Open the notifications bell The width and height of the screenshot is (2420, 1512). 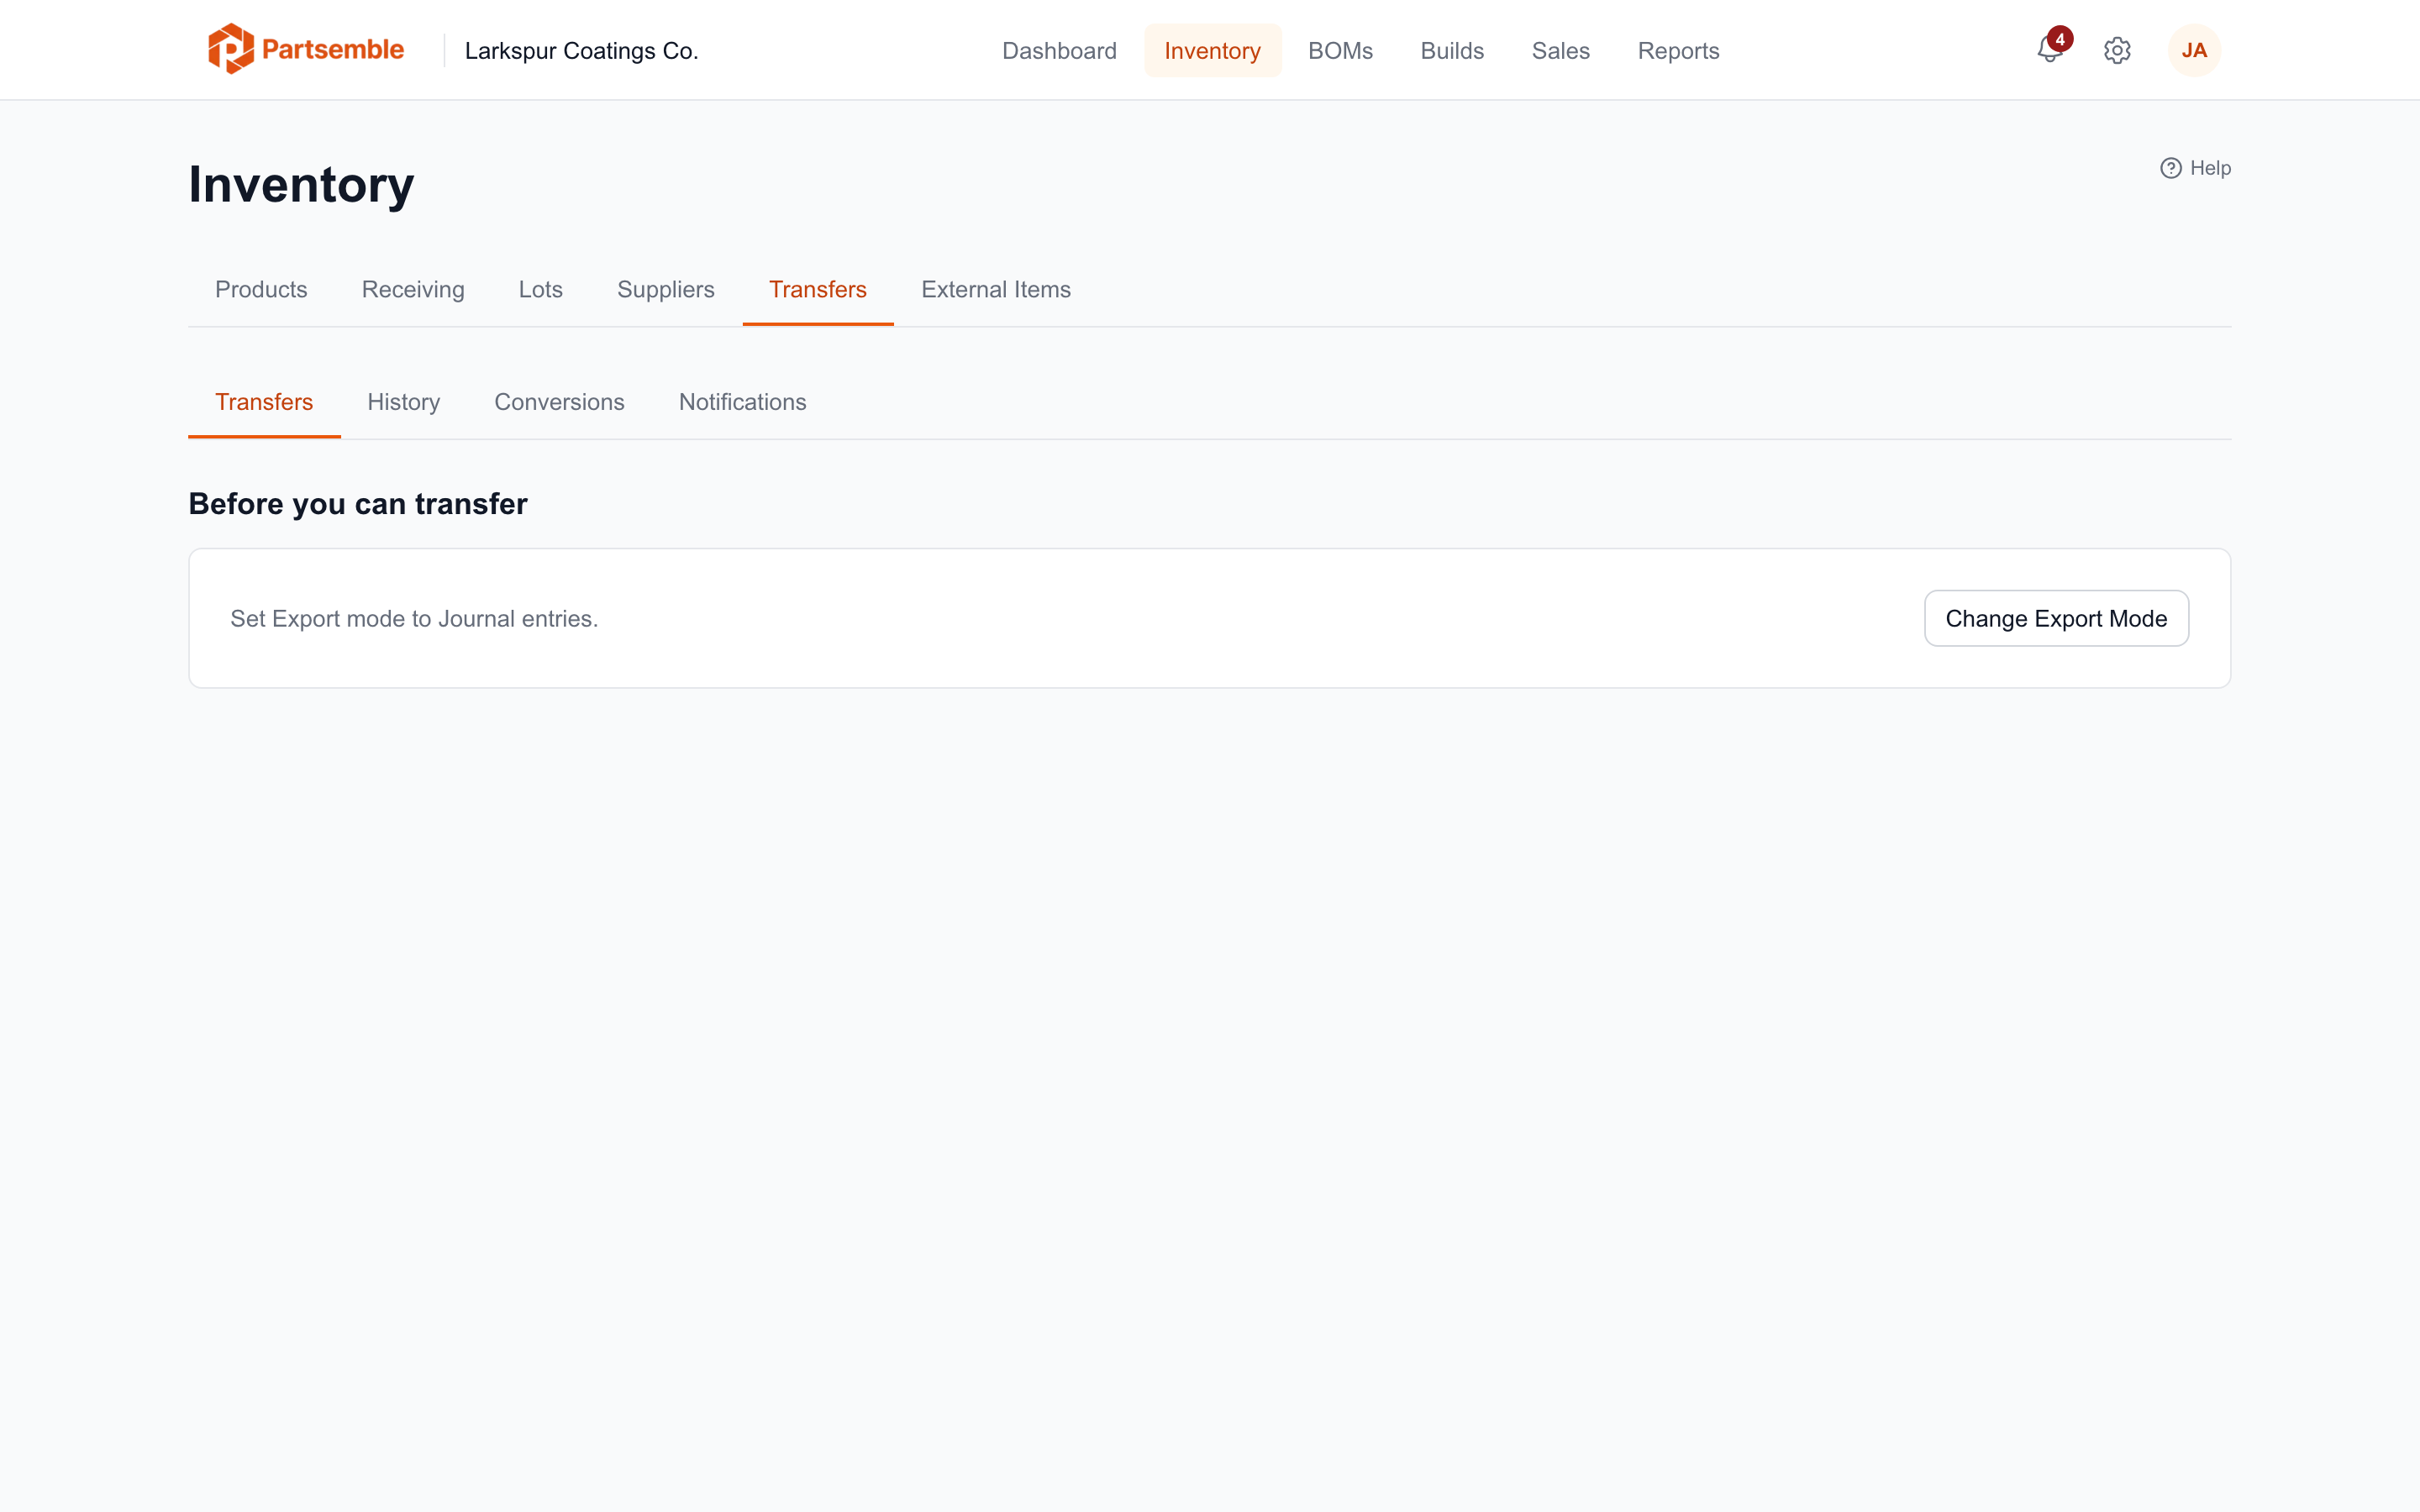(x=2050, y=49)
